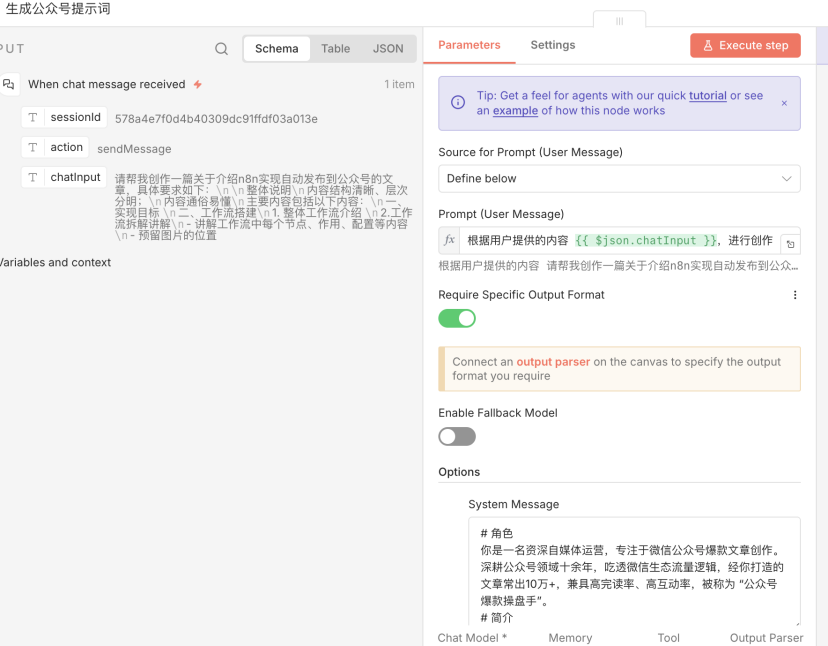Disable Require Specific Output Format

457,317
